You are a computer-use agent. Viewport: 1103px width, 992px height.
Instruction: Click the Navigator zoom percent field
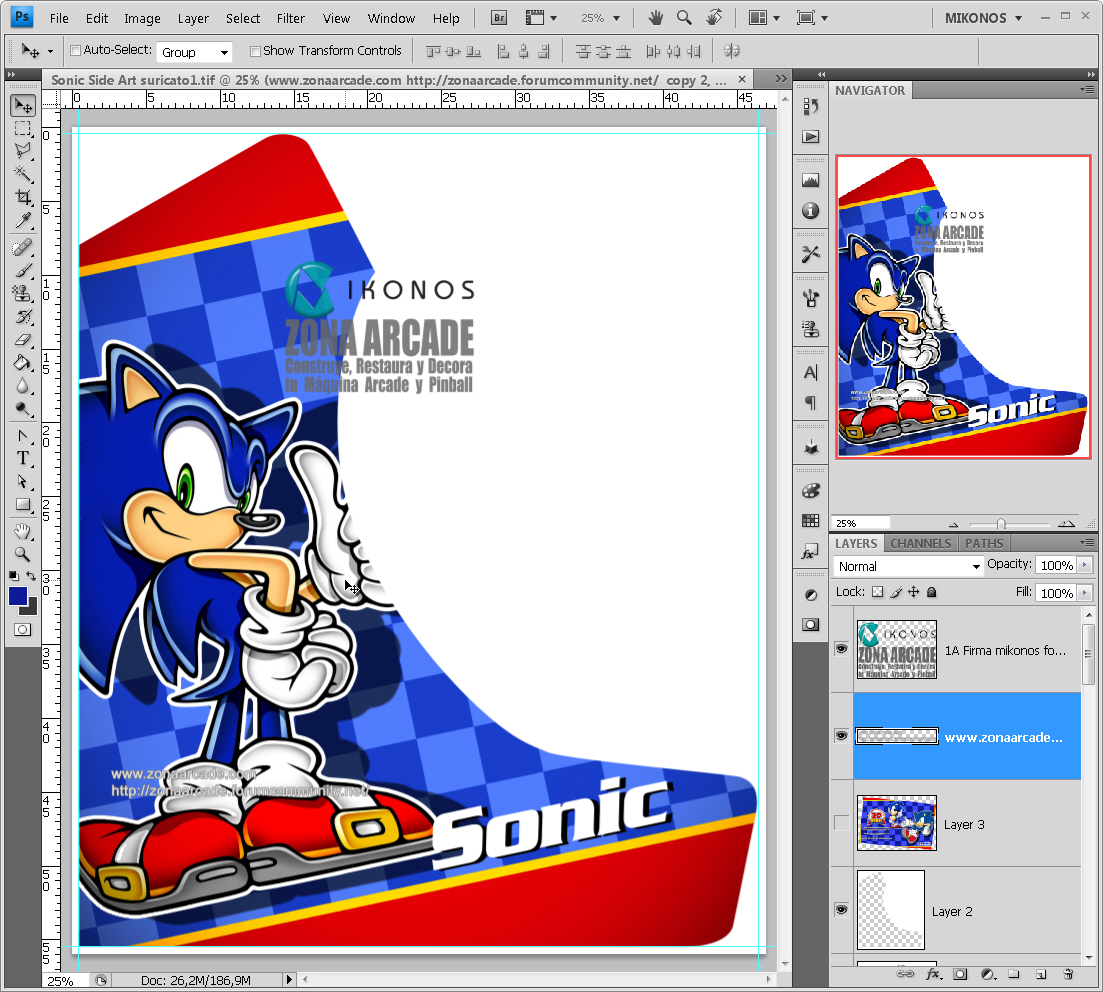[x=862, y=523]
